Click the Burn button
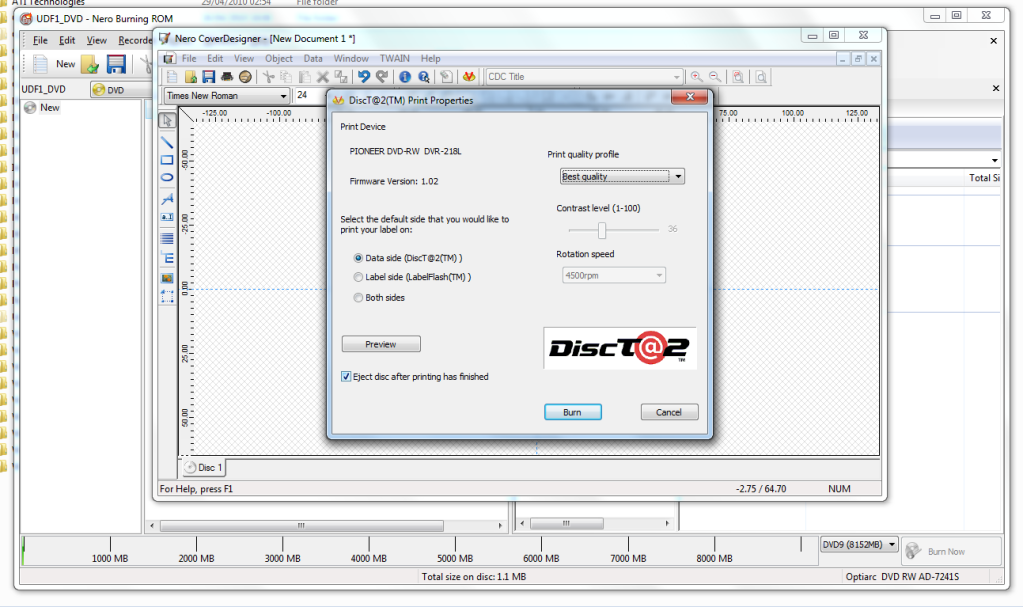This screenshot has width=1023, height=607. (x=573, y=412)
